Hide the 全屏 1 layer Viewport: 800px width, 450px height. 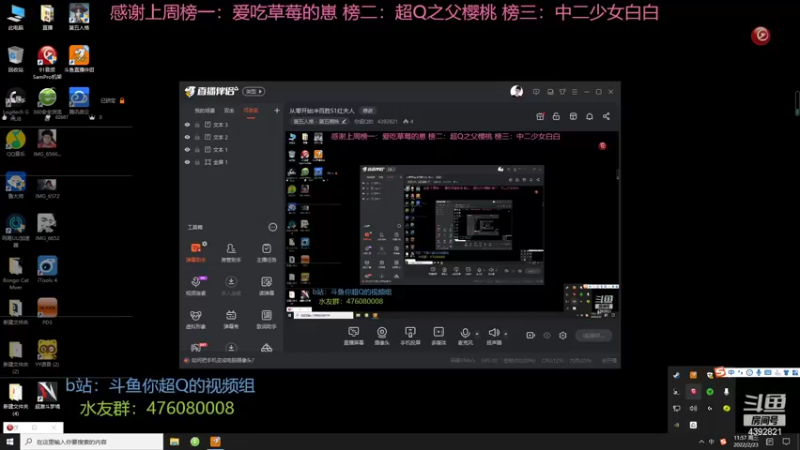point(187,162)
